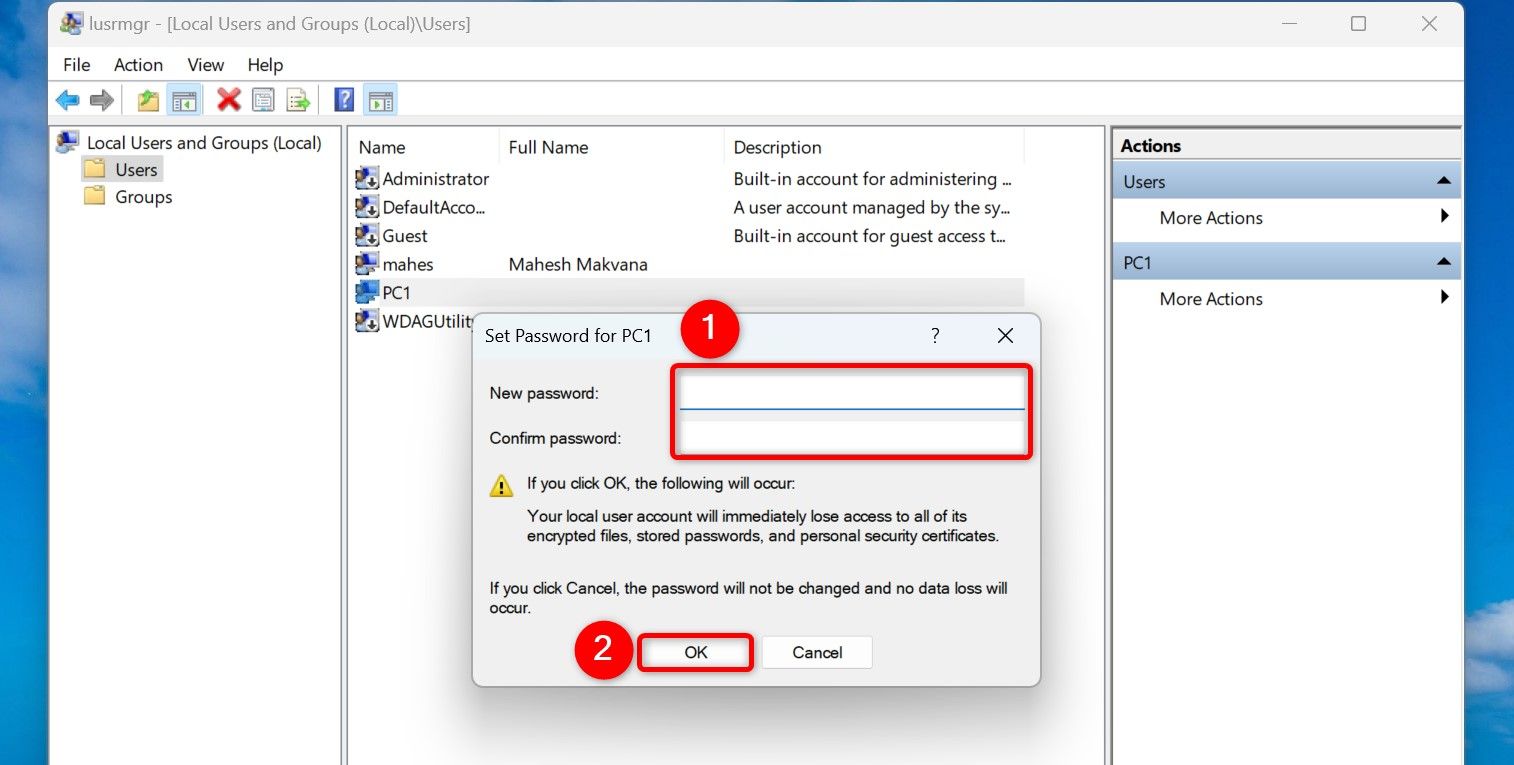This screenshot has width=1514, height=765.
Task: Toggle Show/Hide Console Tree toolbar icon
Action: pos(184,100)
